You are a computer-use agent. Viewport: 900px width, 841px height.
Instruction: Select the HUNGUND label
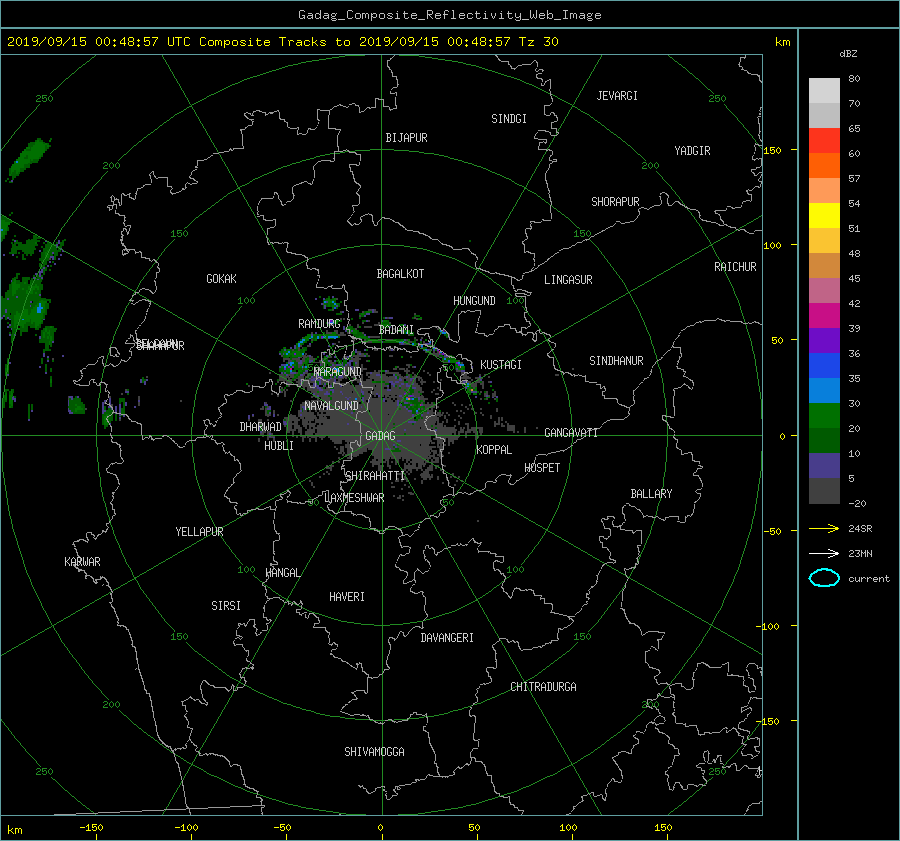(474, 301)
